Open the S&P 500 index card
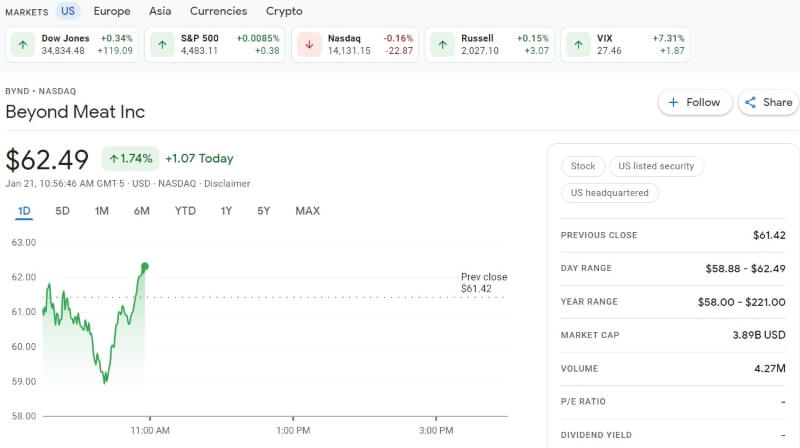 (214, 45)
